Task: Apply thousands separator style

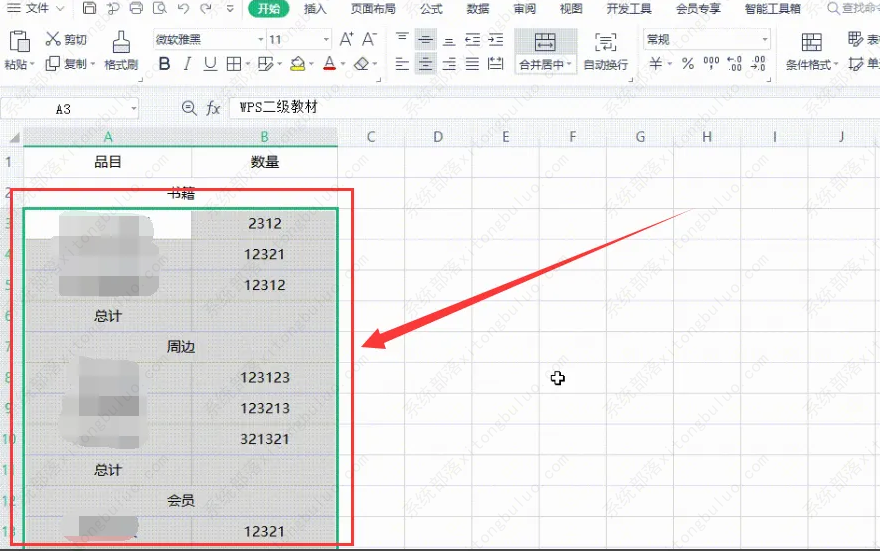Action: 711,64
